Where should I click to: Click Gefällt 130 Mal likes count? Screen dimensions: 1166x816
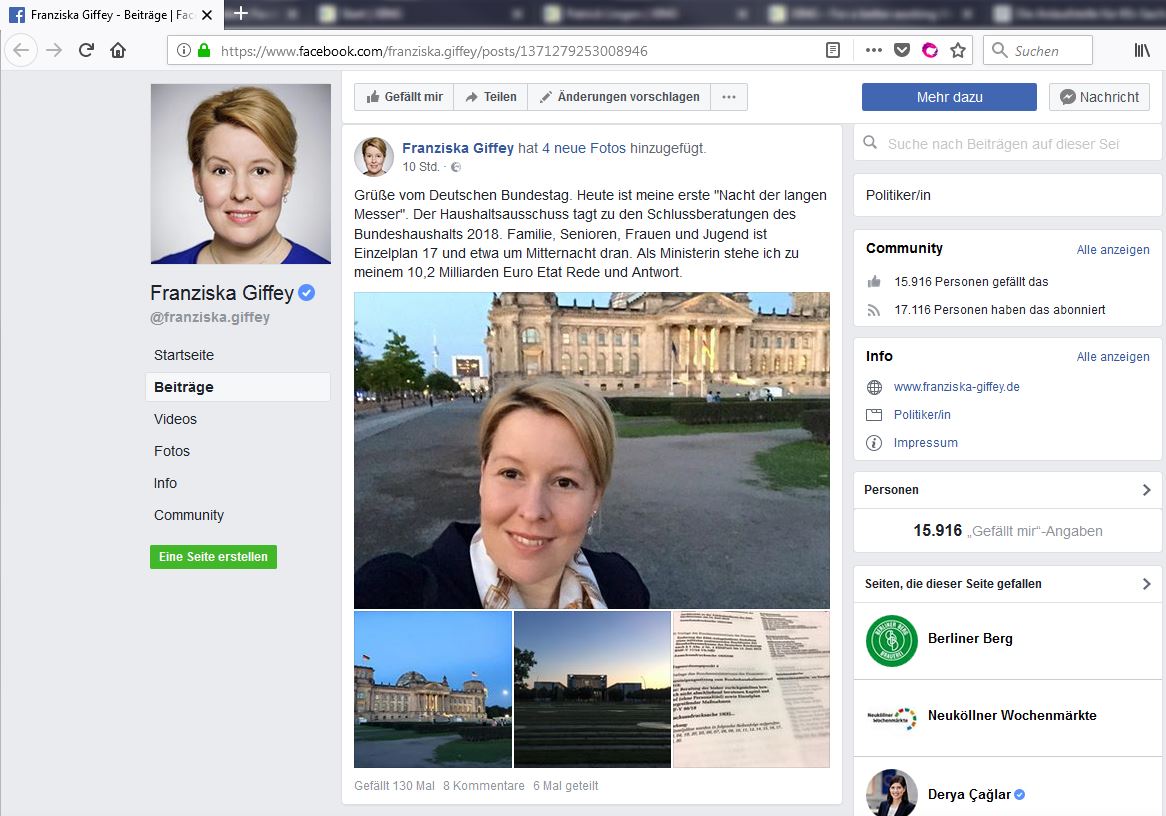pyautogui.click(x=394, y=786)
